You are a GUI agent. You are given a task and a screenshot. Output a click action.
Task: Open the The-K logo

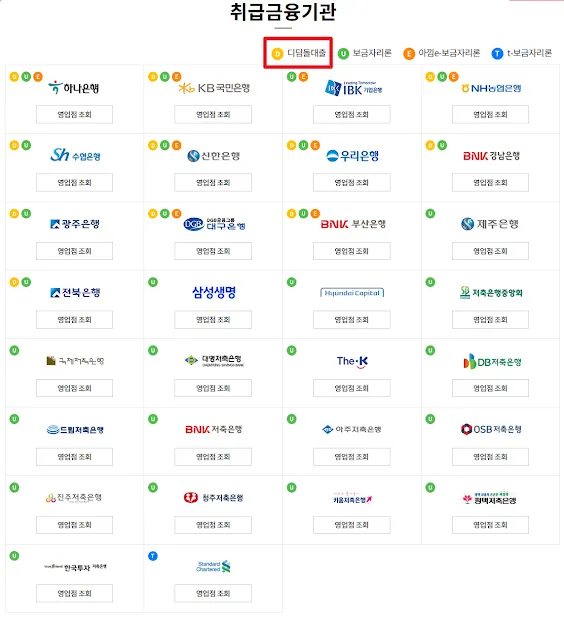(x=352, y=361)
